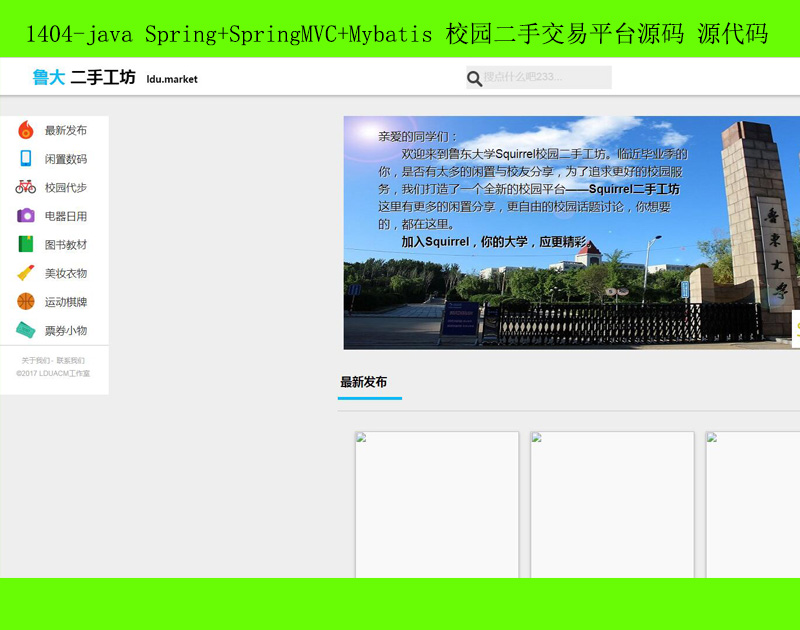Click the basketball icon for 运动棋牌
Screen dimensions: 800x630
click(x=26, y=301)
